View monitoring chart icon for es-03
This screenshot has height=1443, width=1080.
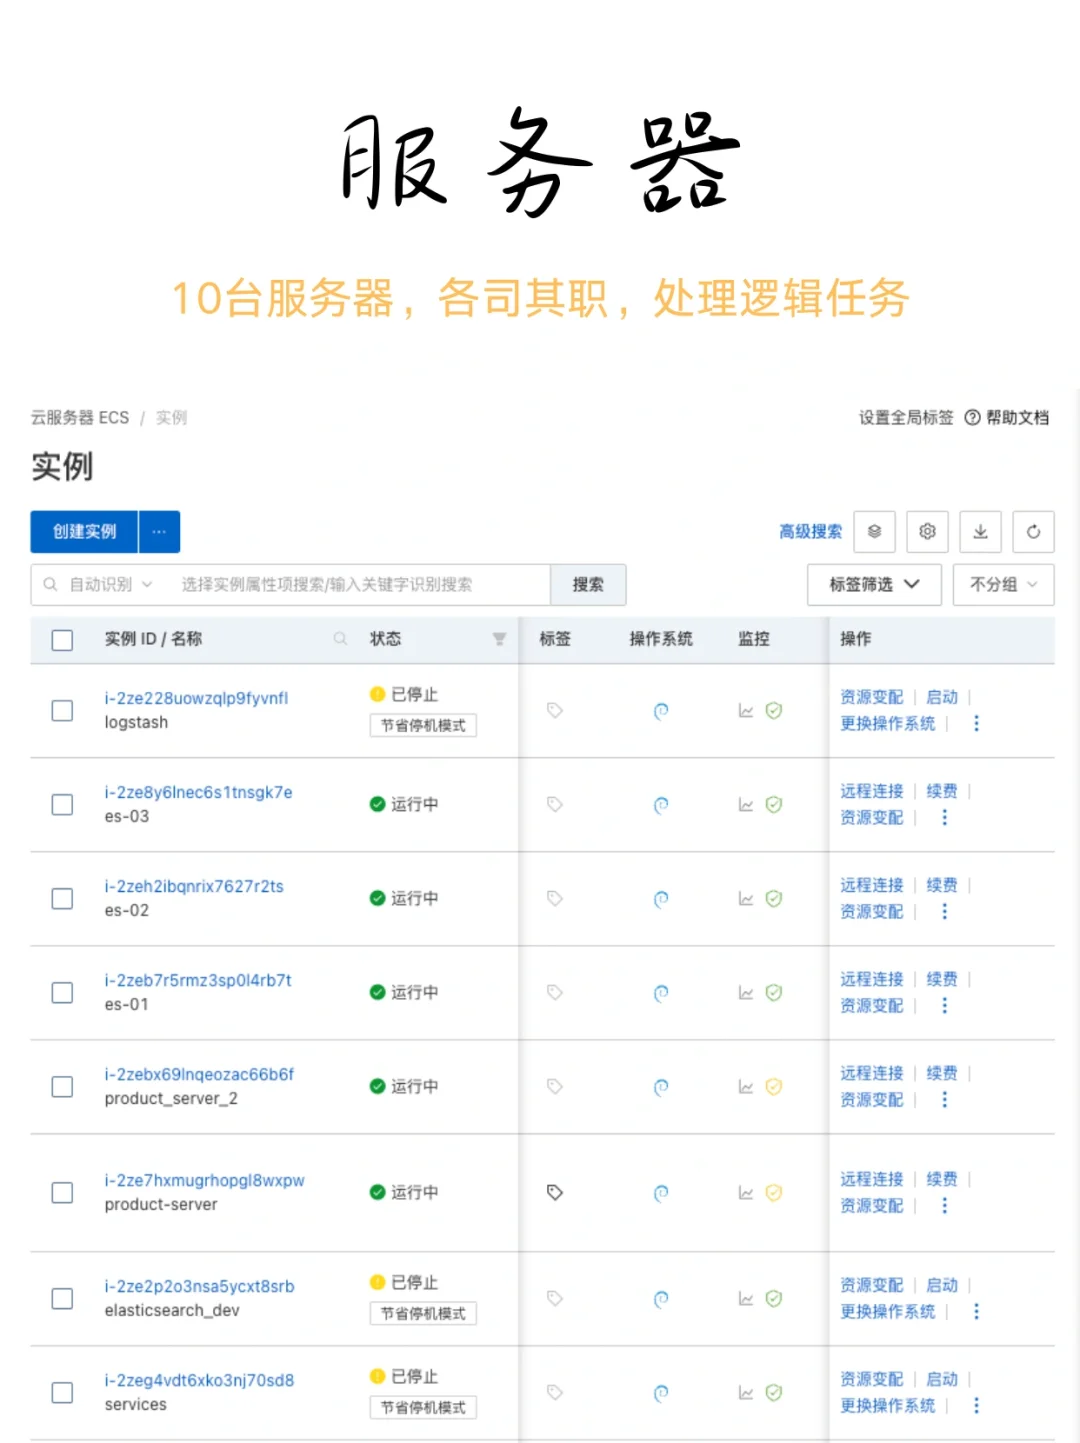click(x=746, y=804)
